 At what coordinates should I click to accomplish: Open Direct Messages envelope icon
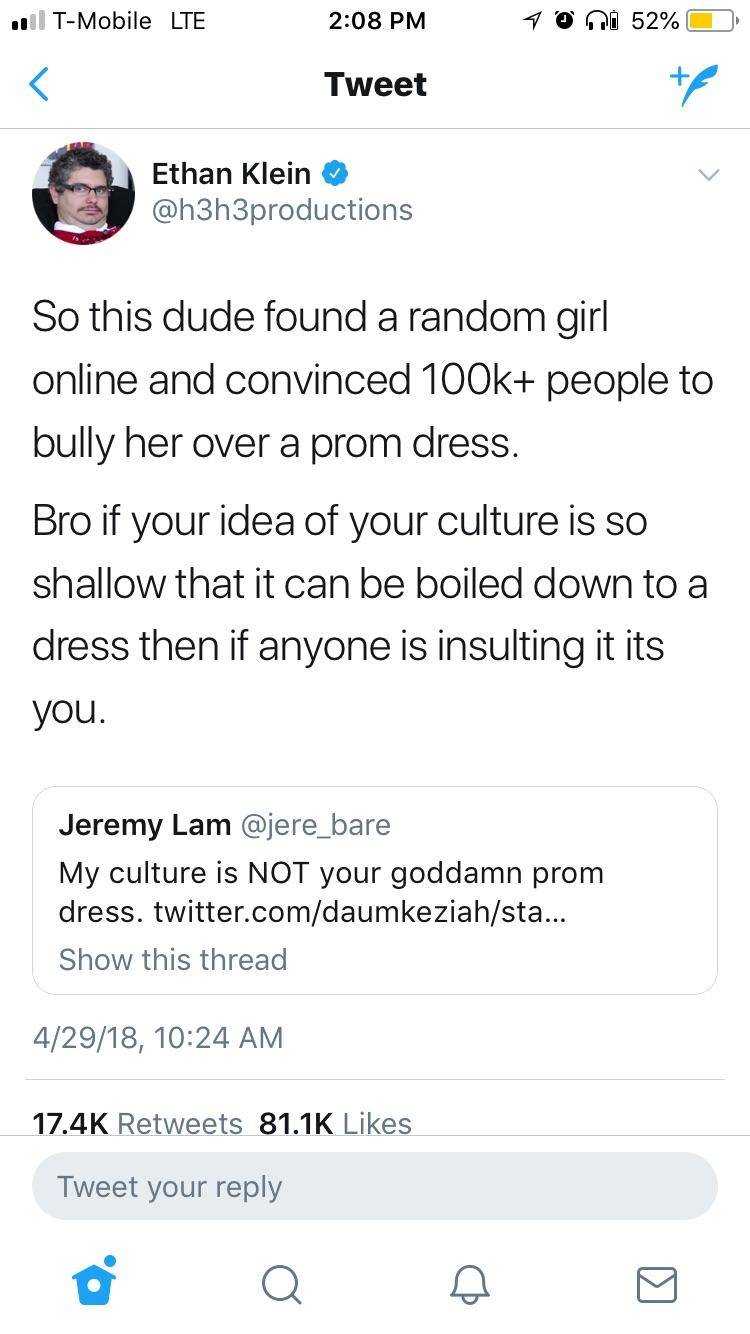[656, 1286]
